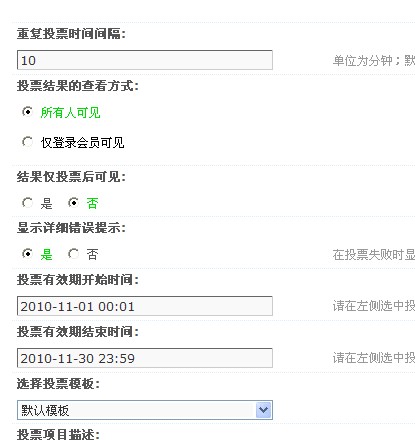Viewport: 415px width, 440px height.
Task: Focus the 重复投票时间间隔 input showing 10
Action: pyautogui.click(x=145, y=60)
